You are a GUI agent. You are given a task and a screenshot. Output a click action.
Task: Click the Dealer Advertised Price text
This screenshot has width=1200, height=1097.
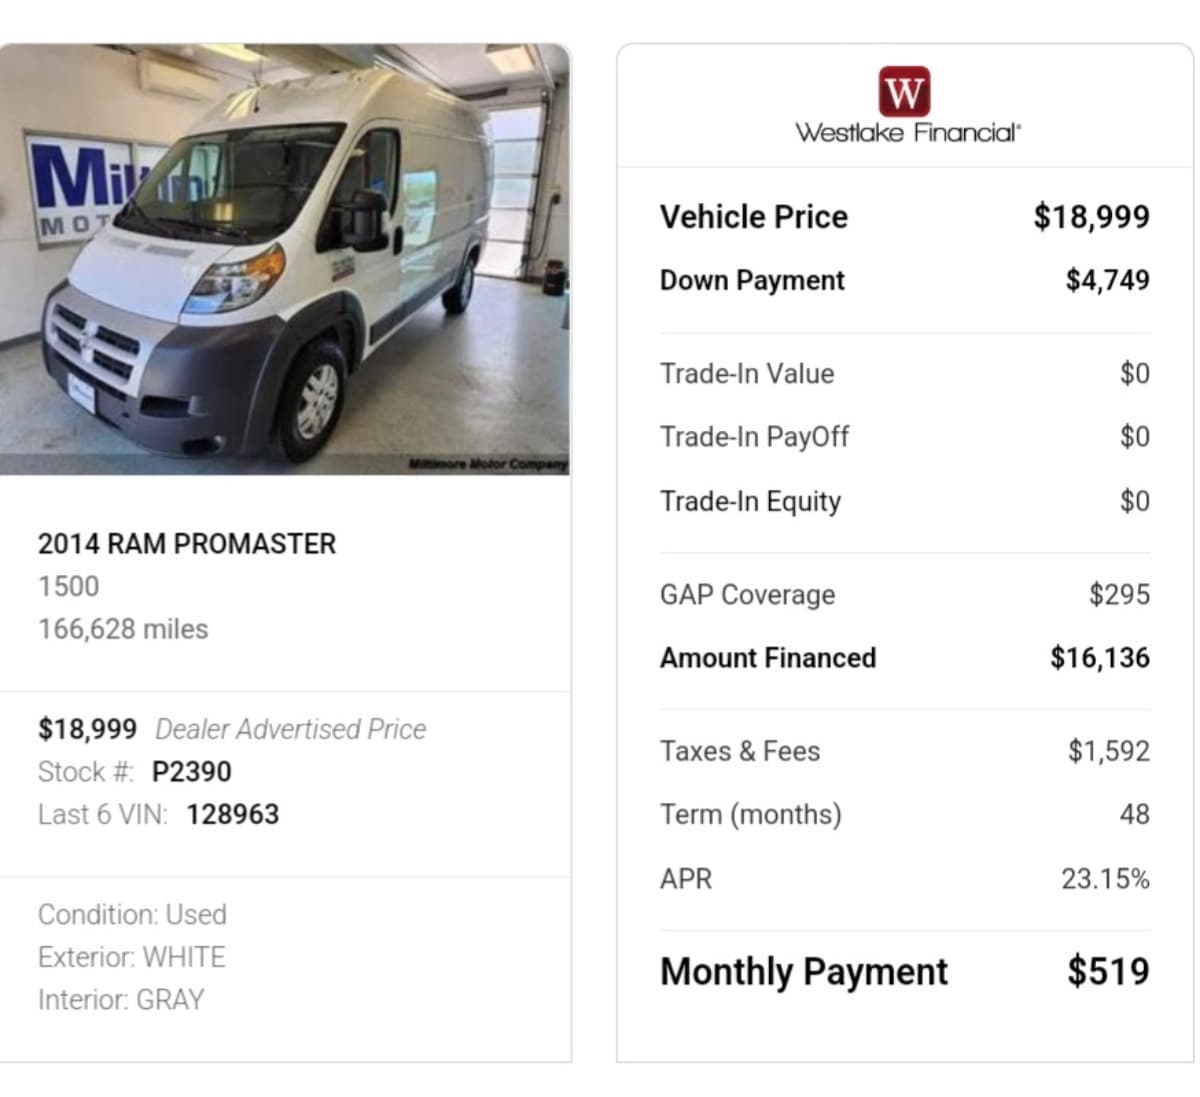pyautogui.click(x=290, y=729)
